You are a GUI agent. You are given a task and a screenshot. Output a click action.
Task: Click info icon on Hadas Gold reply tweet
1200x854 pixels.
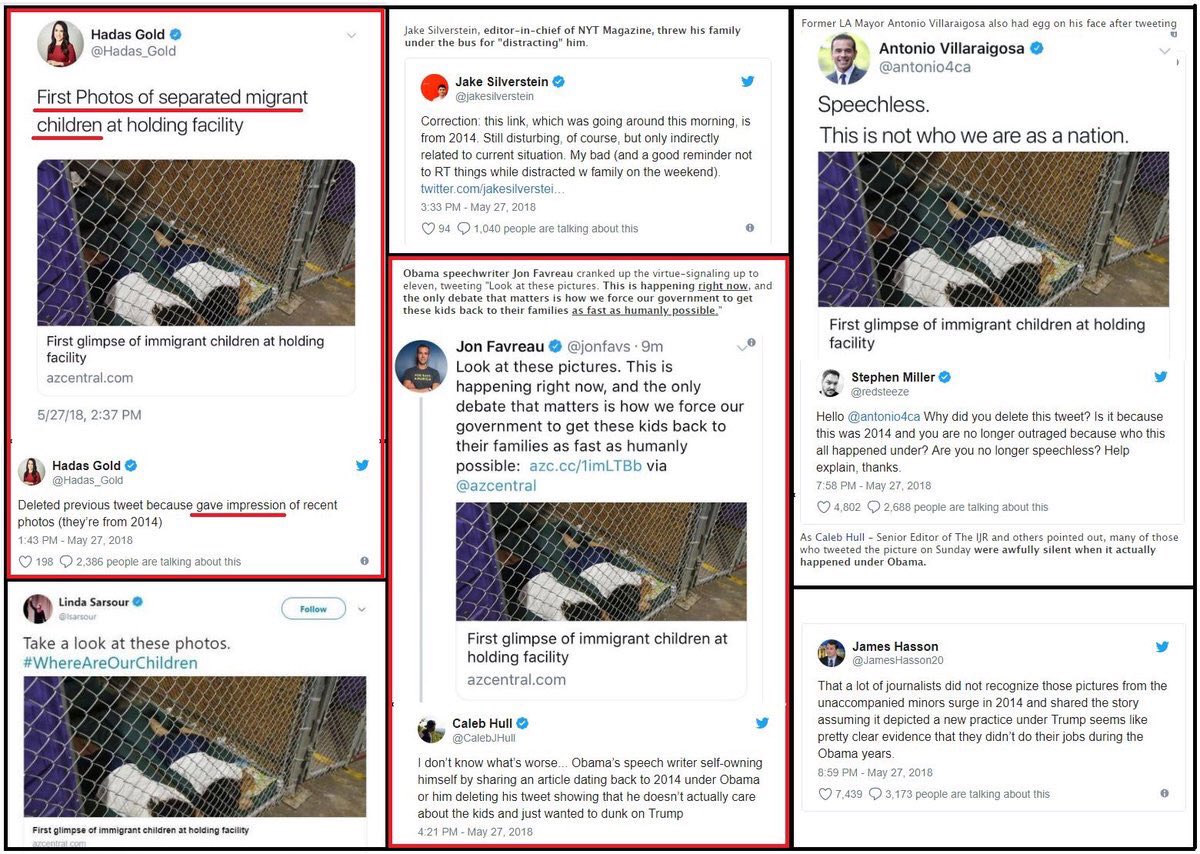coord(364,561)
